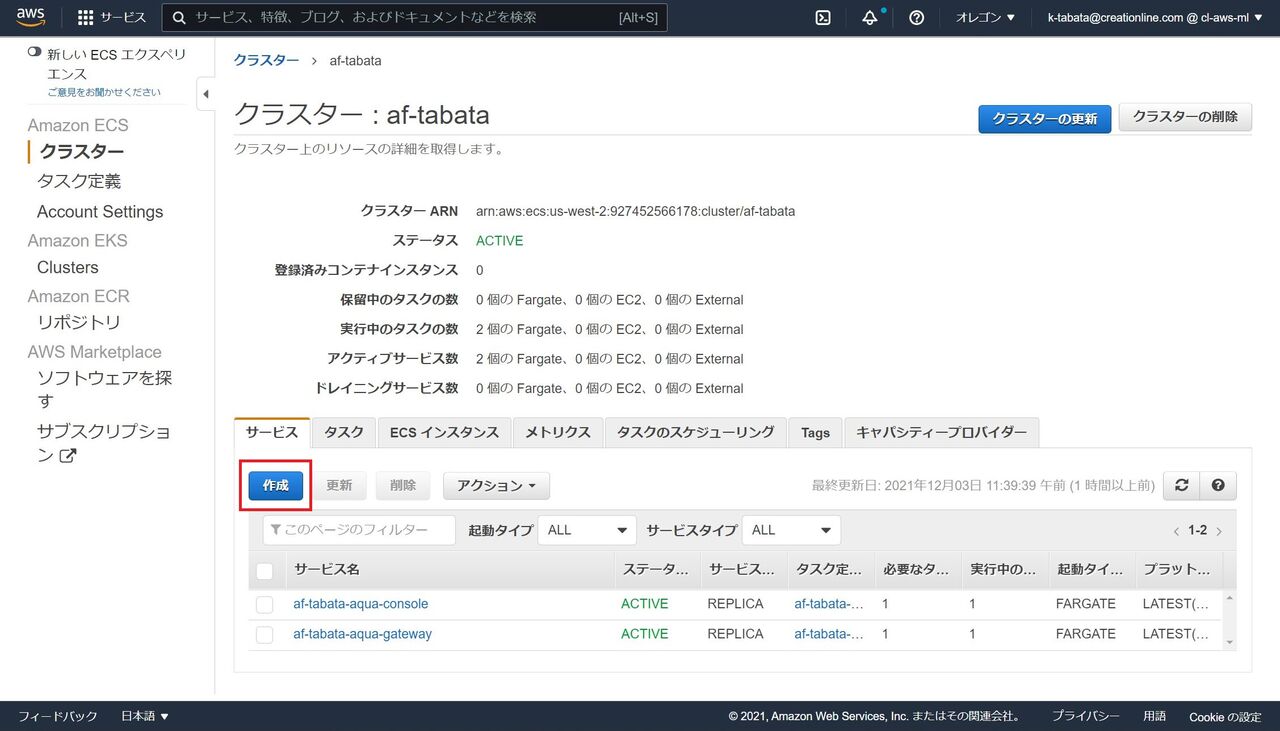Open the af-tabata-aqua-console service link

pyautogui.click(x=360, y=604)
